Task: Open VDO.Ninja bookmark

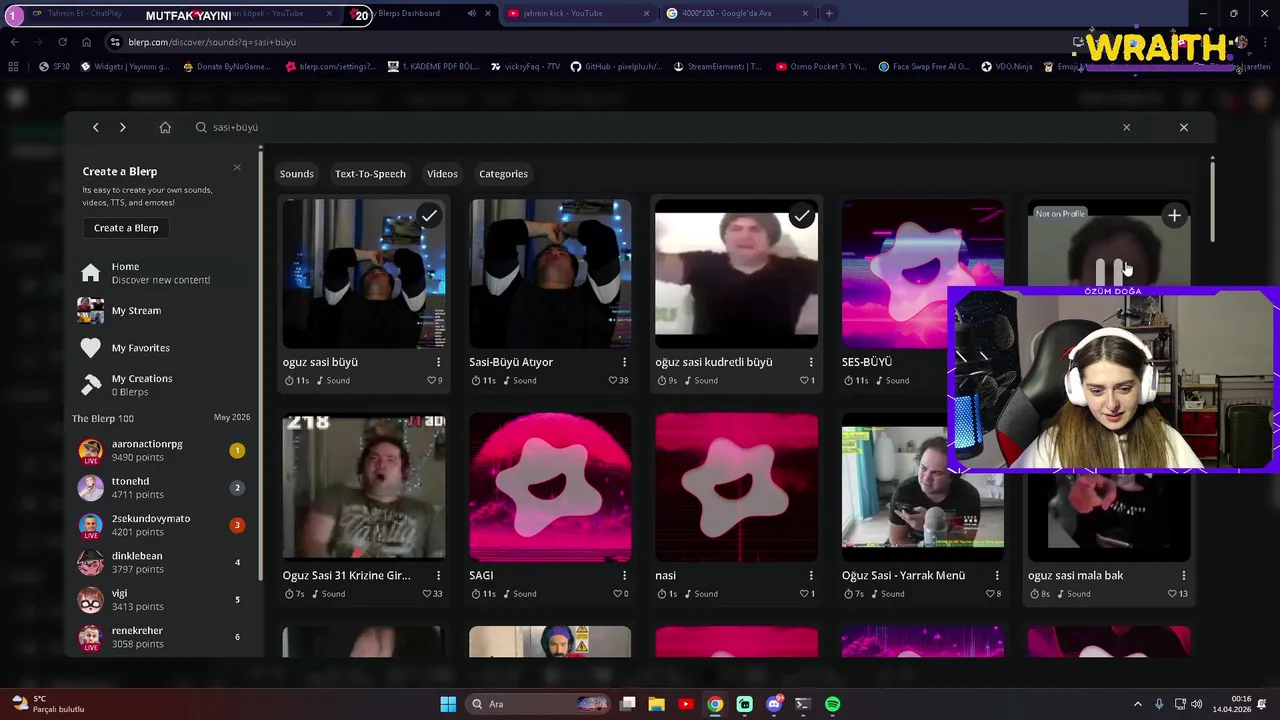Action: (x=1007, y=67)
